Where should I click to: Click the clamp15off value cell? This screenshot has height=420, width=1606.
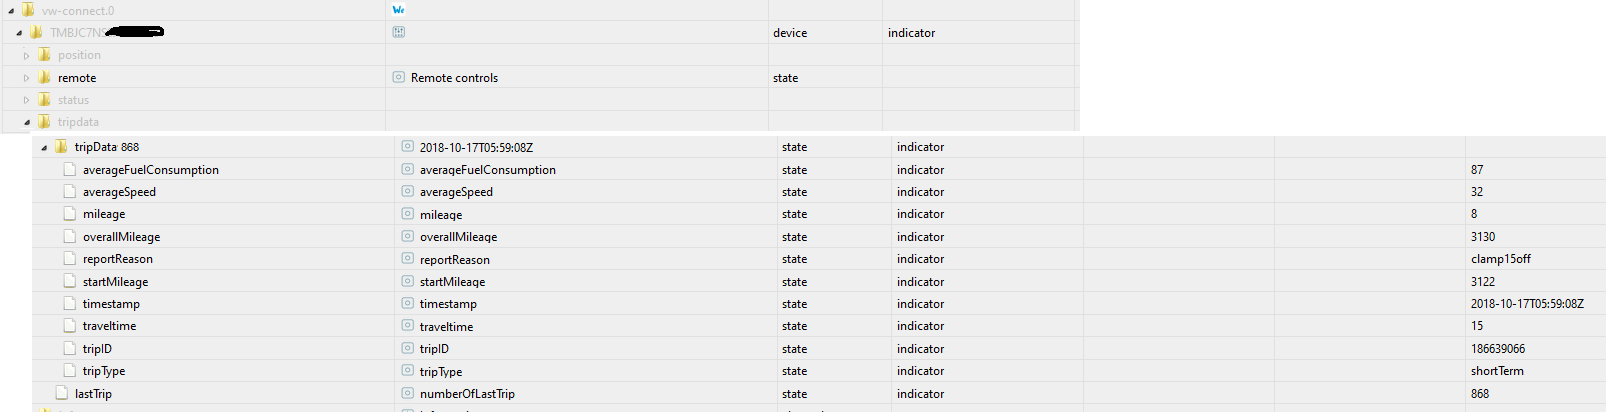(x=1500, y=259)
